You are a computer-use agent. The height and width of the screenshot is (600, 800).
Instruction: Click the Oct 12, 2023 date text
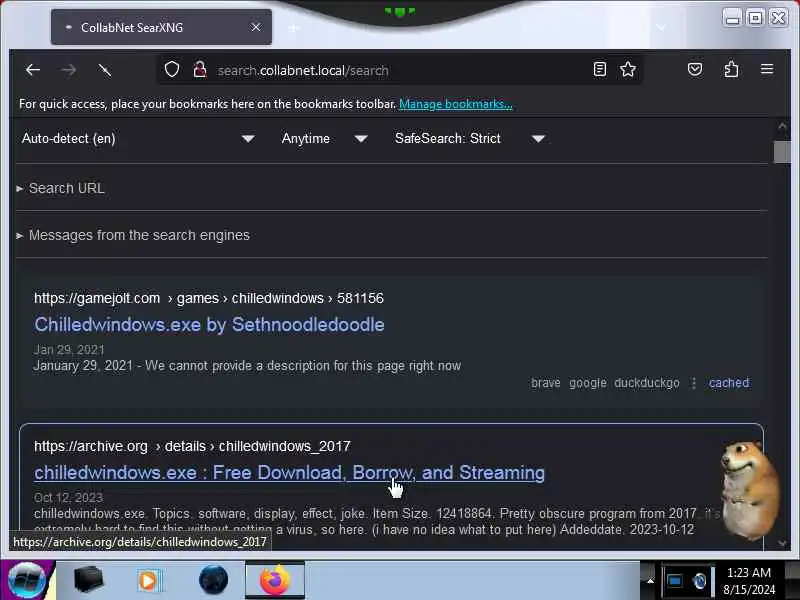pyautogui.click(x=68, y=497)
